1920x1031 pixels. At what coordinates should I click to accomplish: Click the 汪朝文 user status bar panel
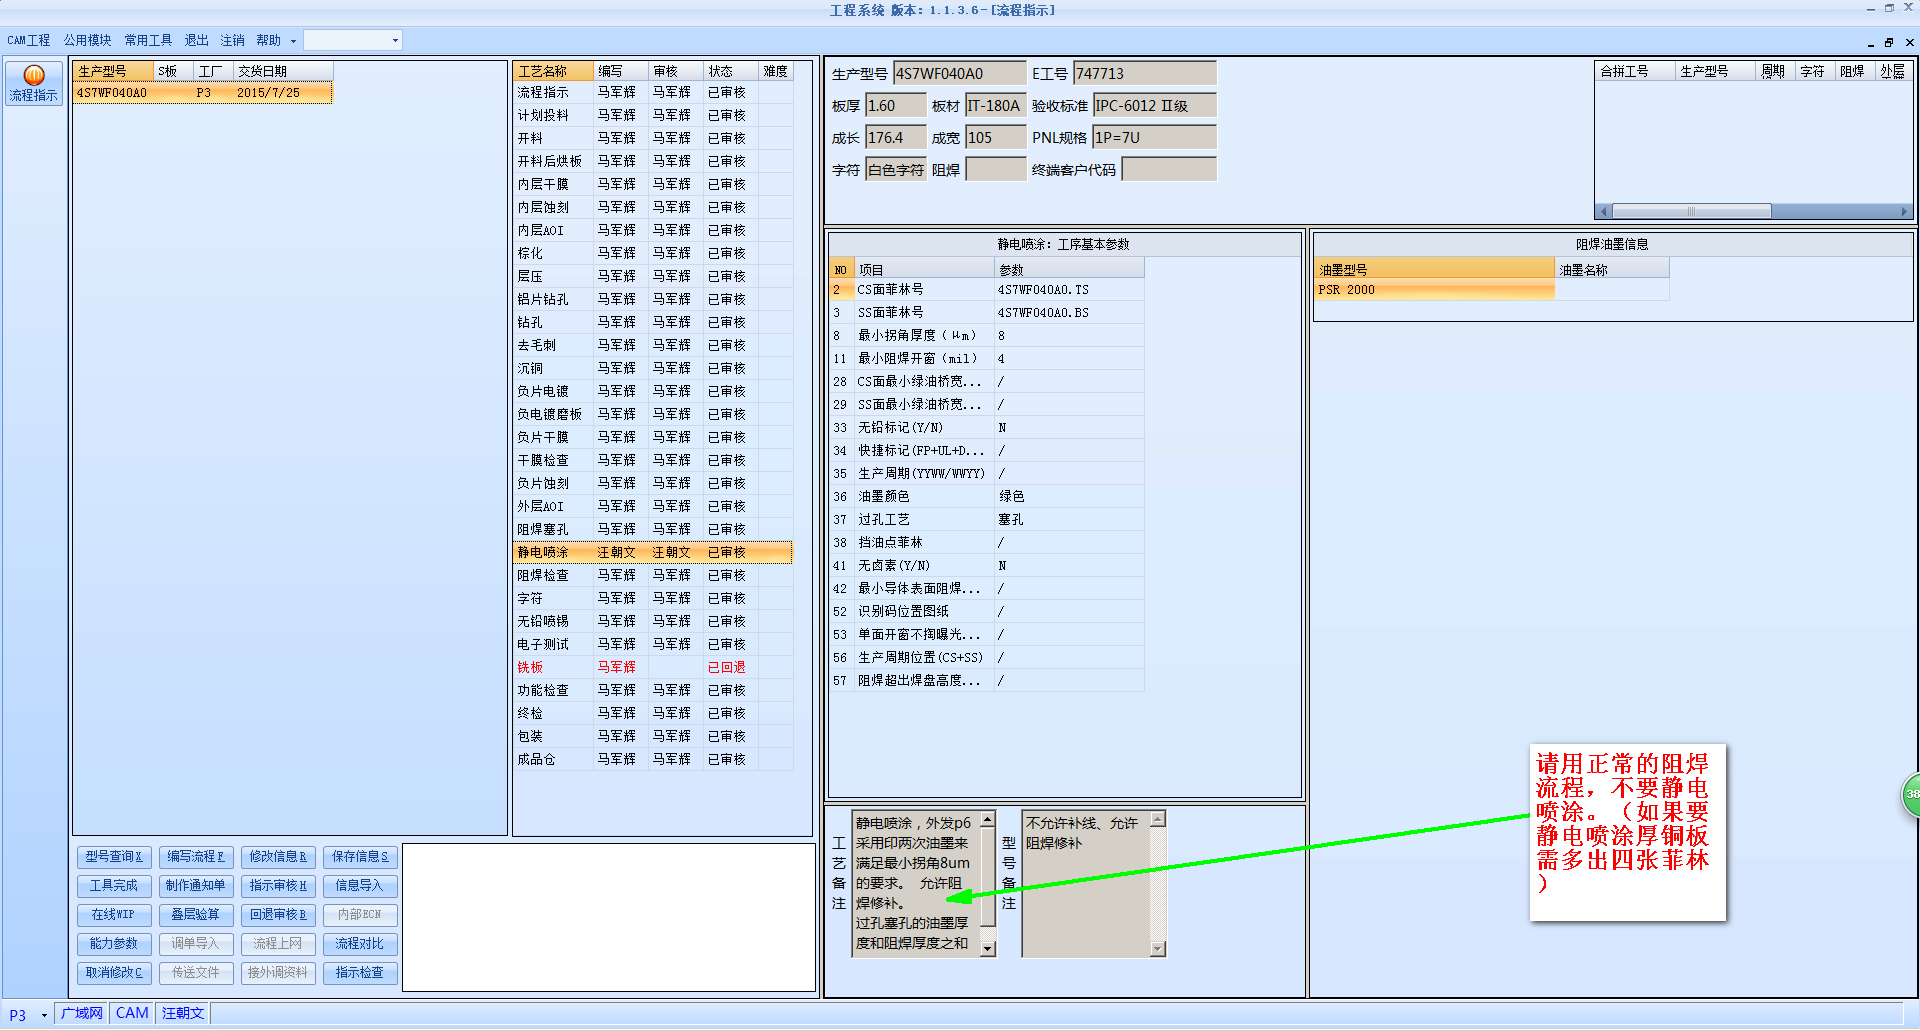point(183,1014)
